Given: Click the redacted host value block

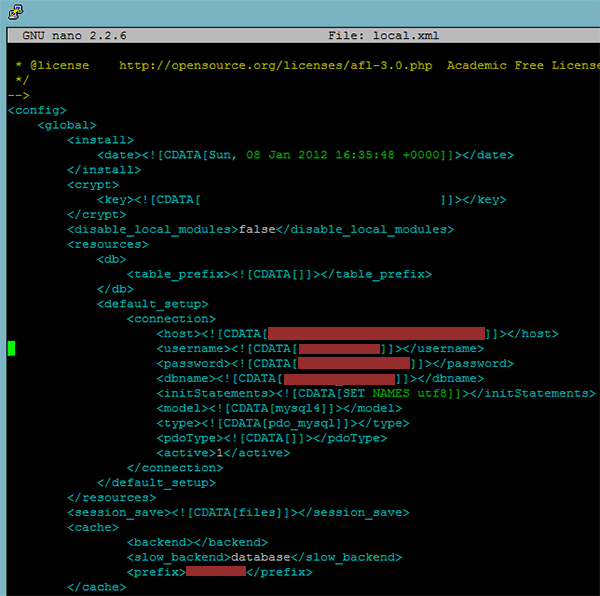Looking at the screenshot, I should tap(377, 334).
